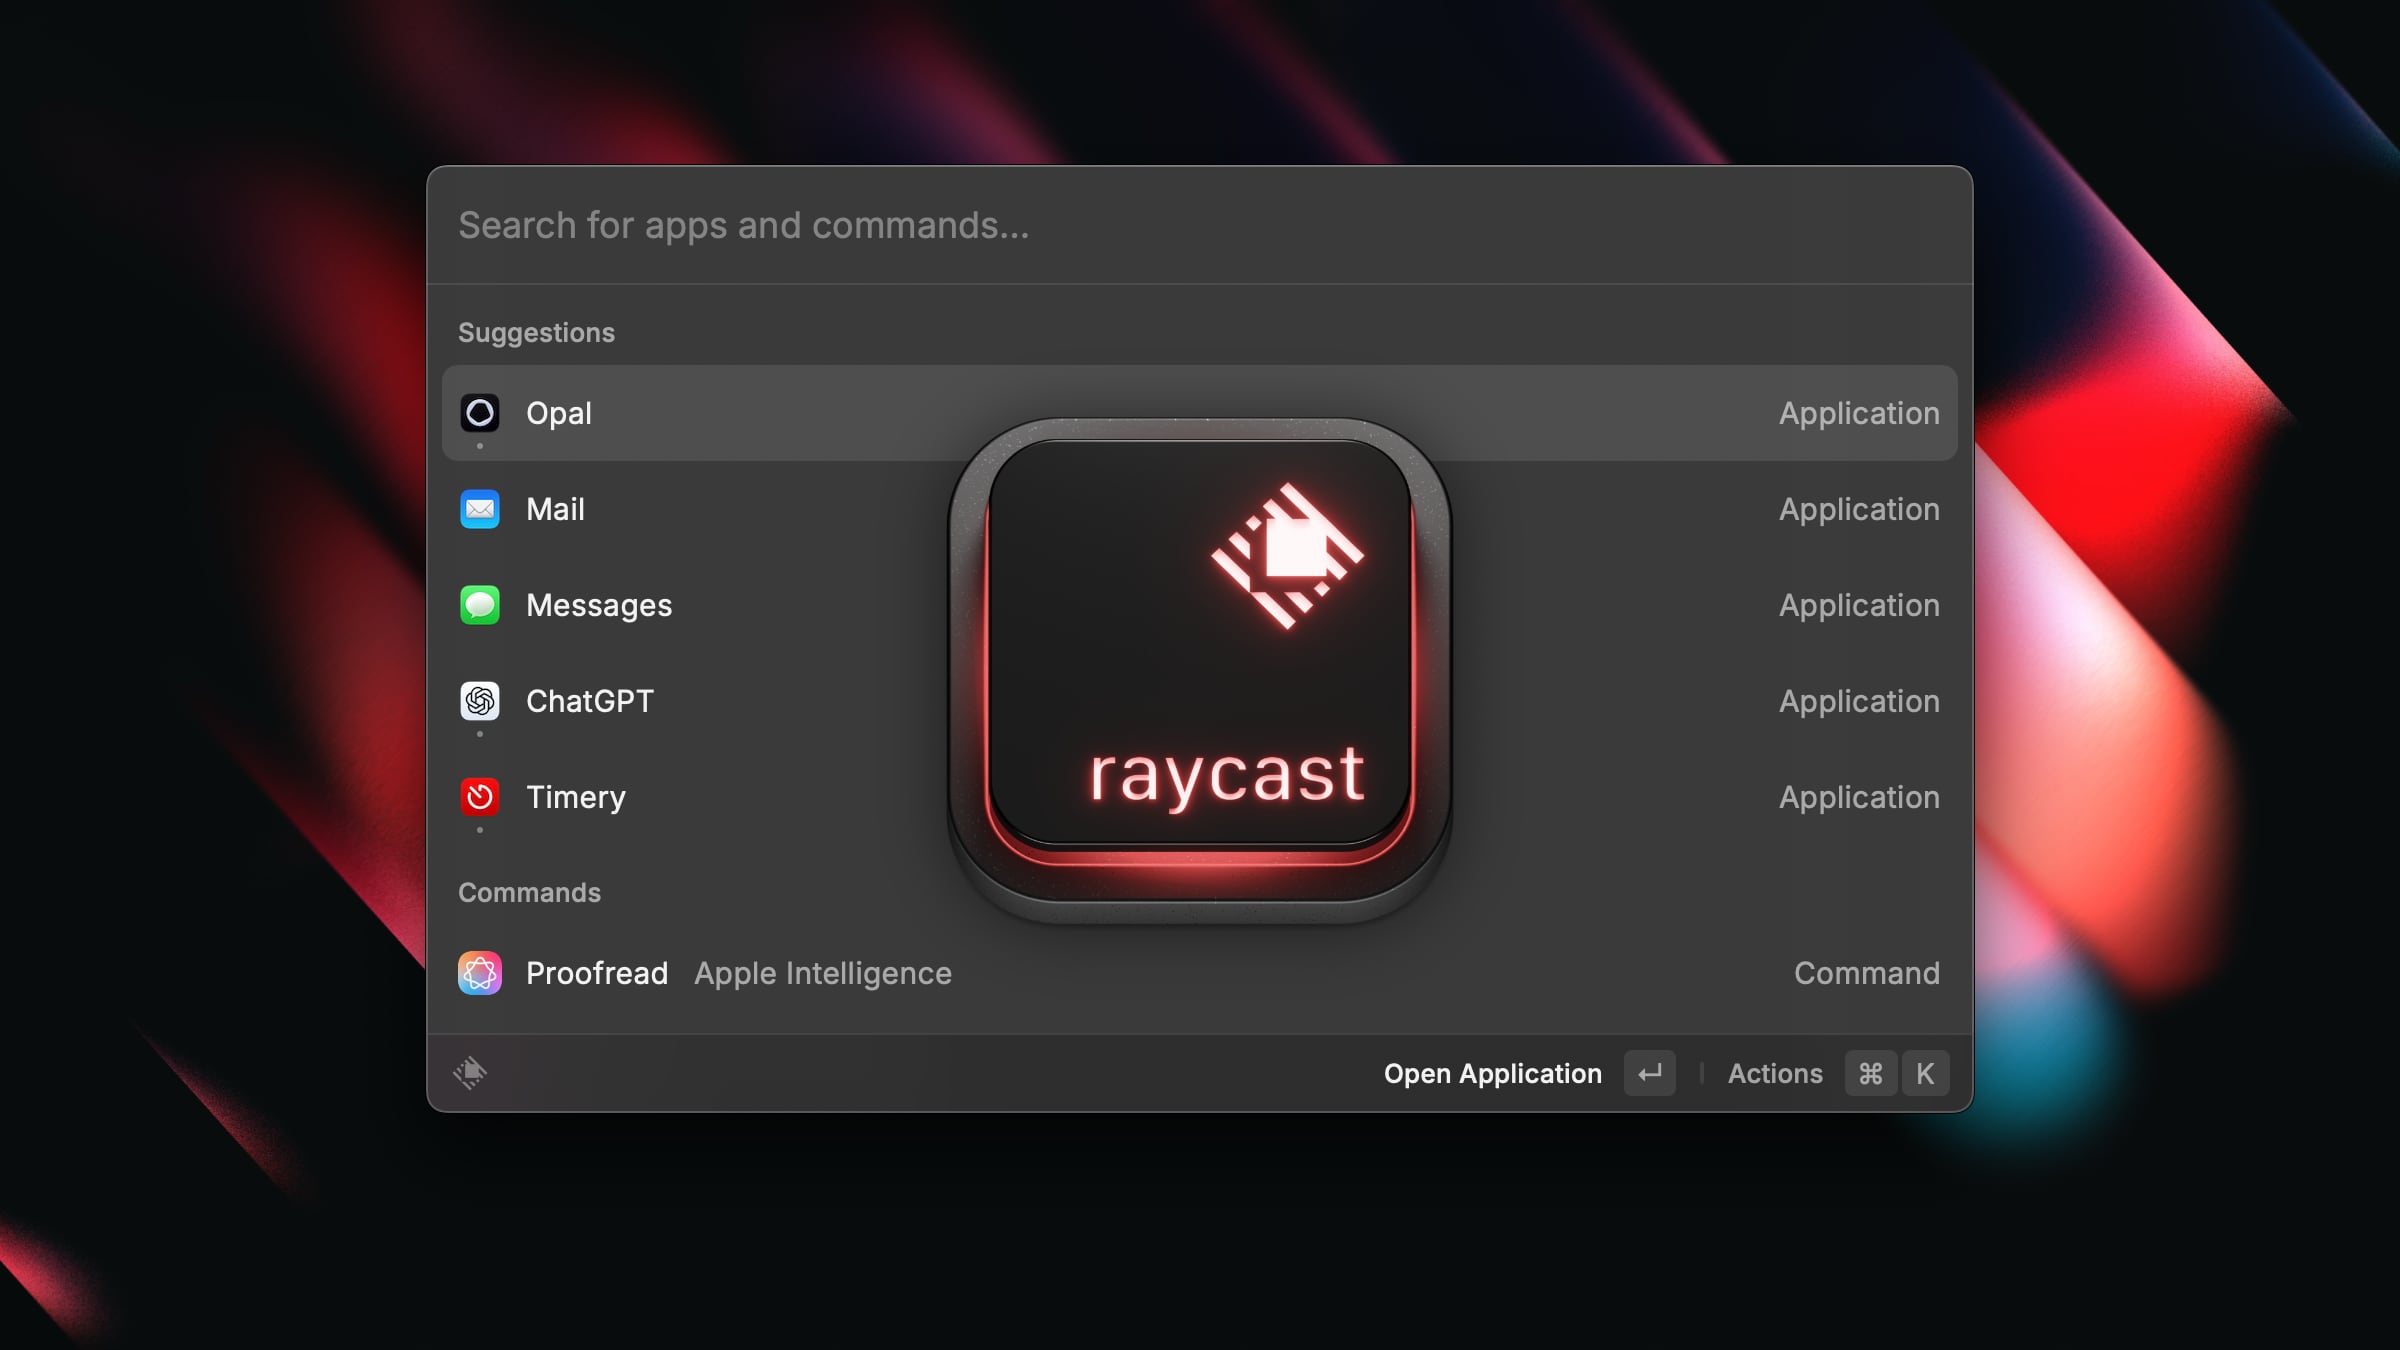
Task: Click the ChatGPT logo icon
Action: [x=480, y=701]
